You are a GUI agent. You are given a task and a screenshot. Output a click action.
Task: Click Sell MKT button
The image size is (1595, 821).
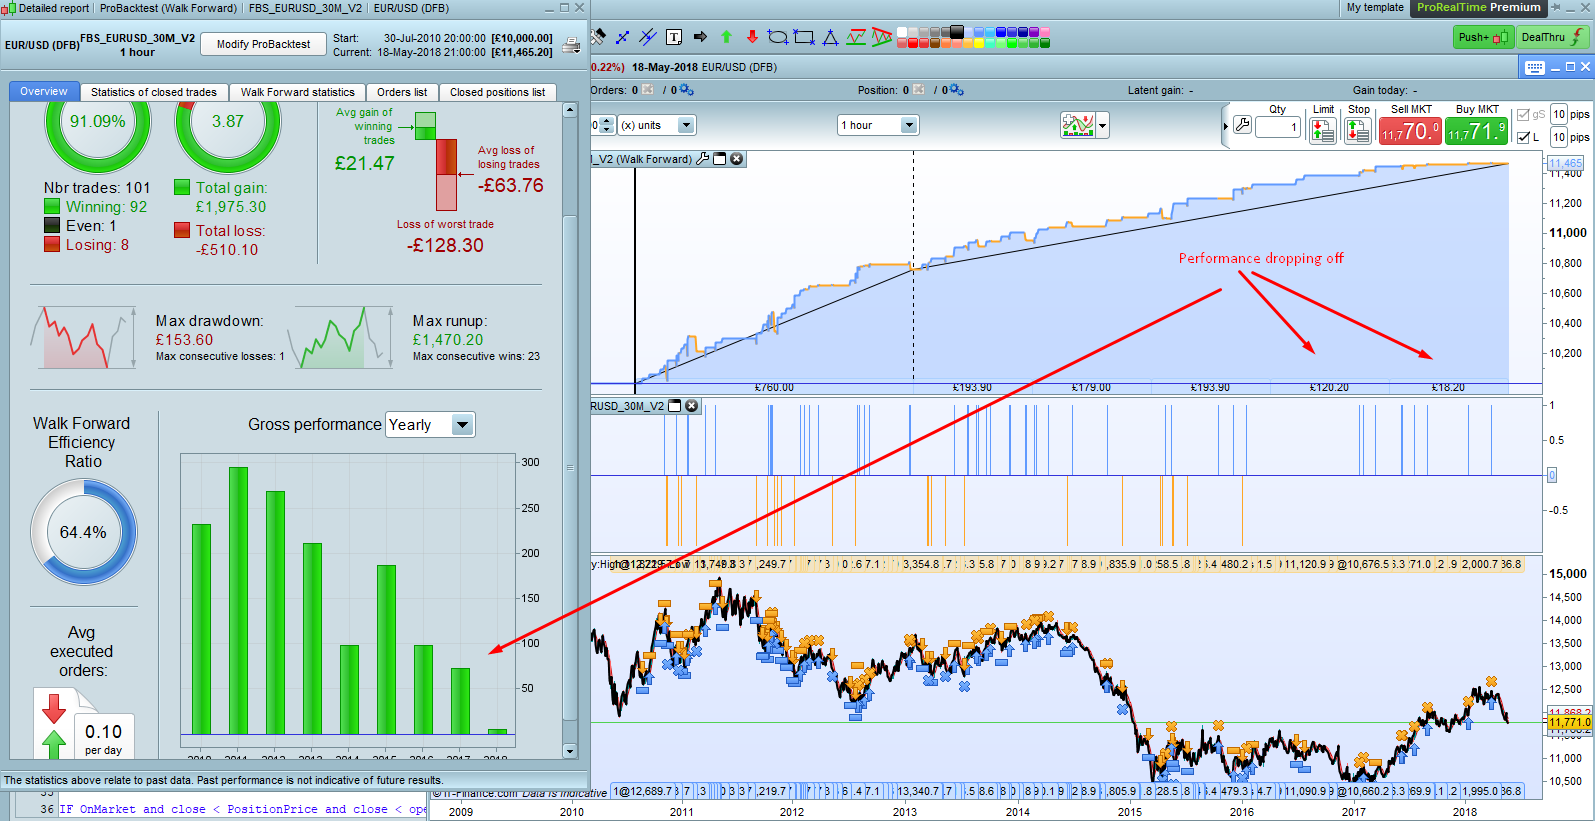[1410, 131]
